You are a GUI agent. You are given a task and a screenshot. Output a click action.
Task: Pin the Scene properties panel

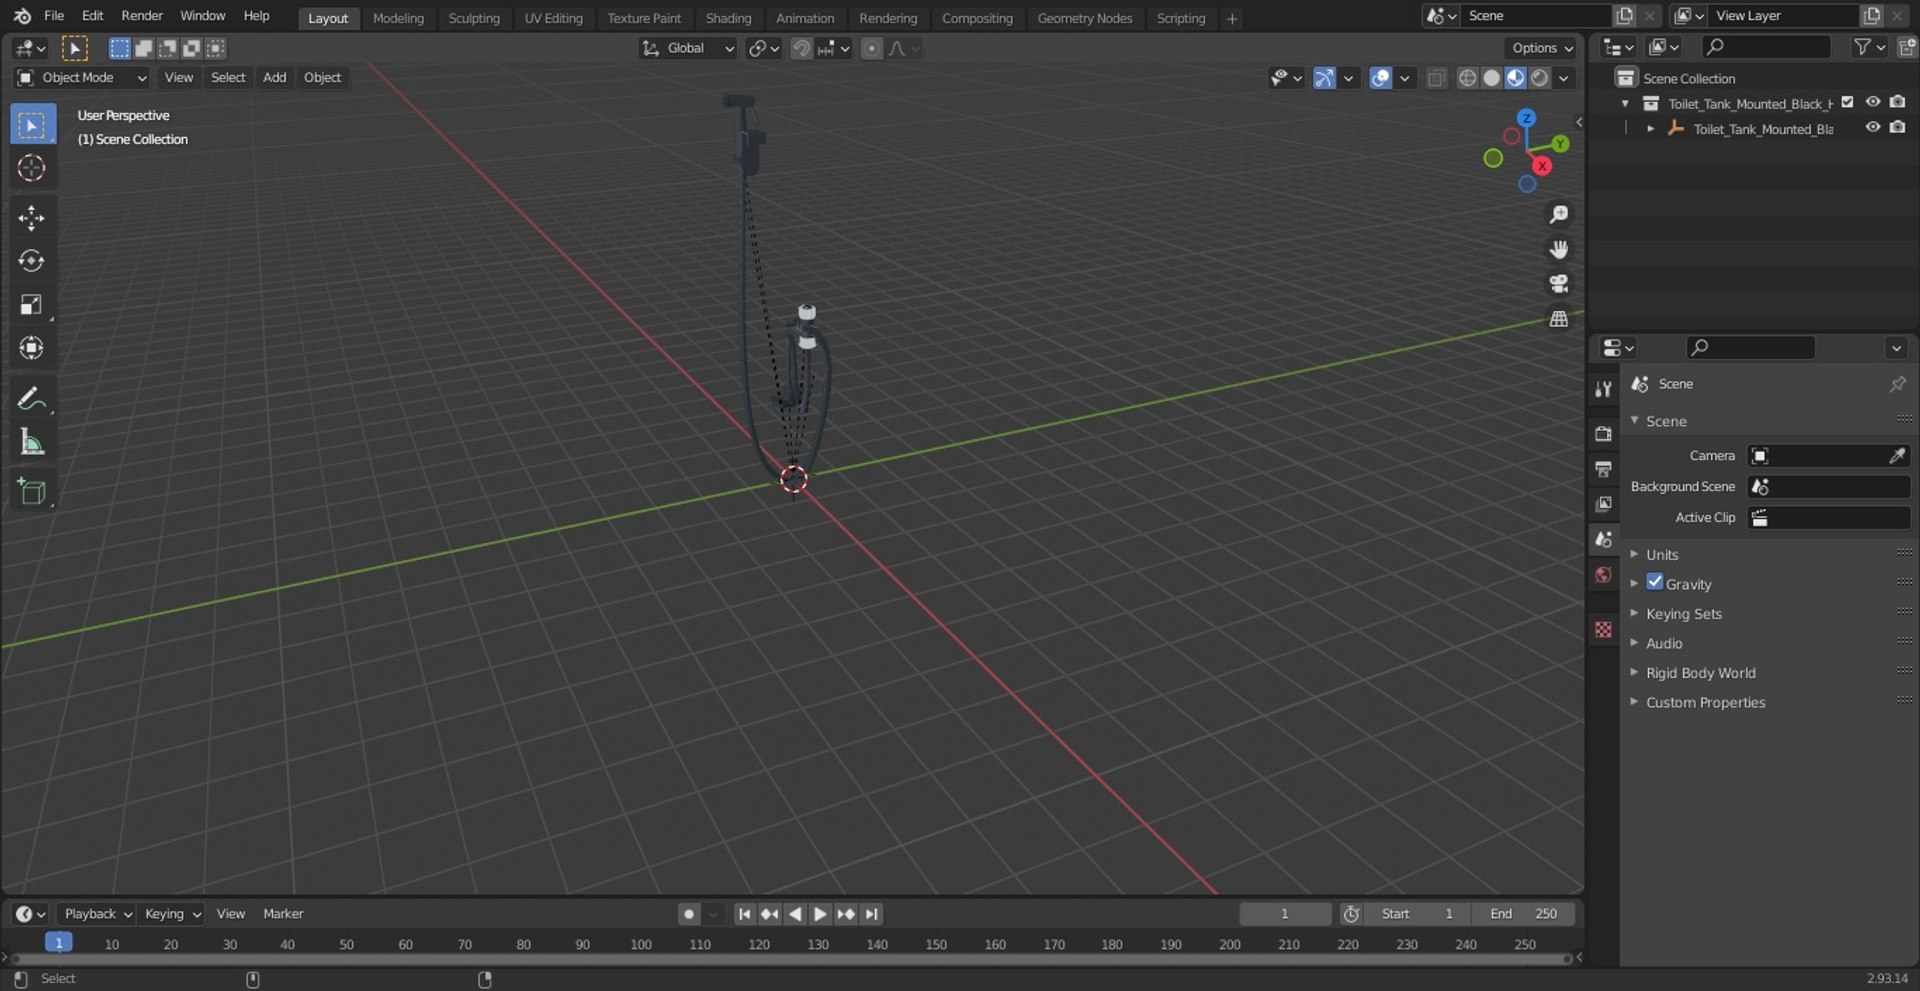[1897, 384]
